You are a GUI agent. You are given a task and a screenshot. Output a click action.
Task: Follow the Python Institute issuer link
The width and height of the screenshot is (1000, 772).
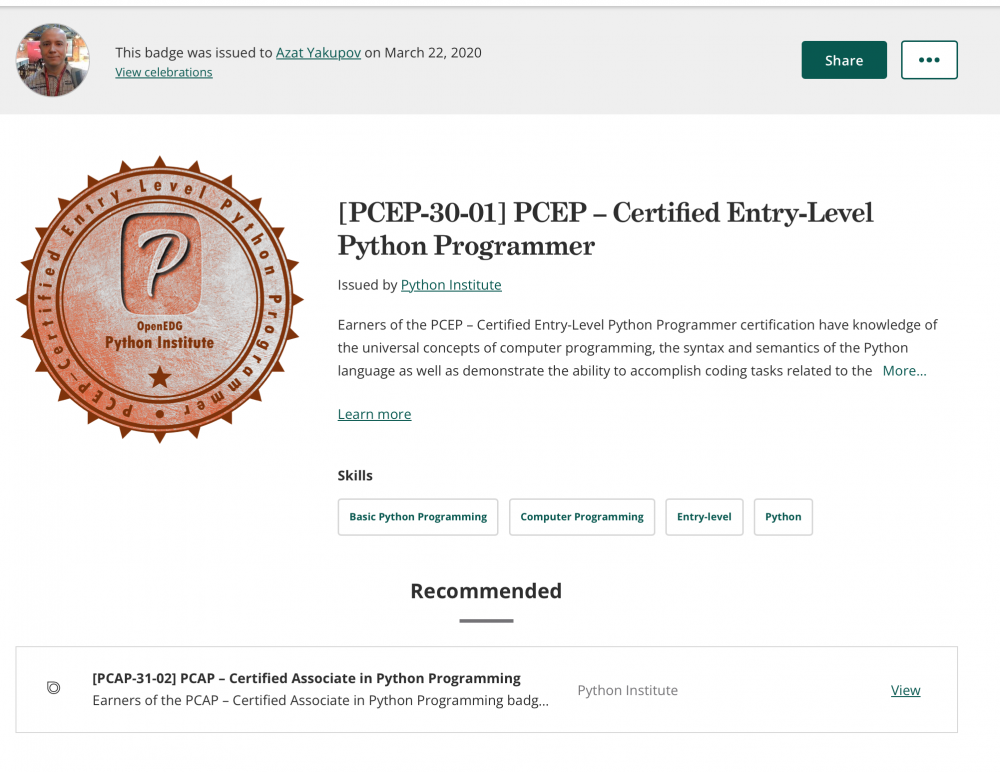point(451,285)
